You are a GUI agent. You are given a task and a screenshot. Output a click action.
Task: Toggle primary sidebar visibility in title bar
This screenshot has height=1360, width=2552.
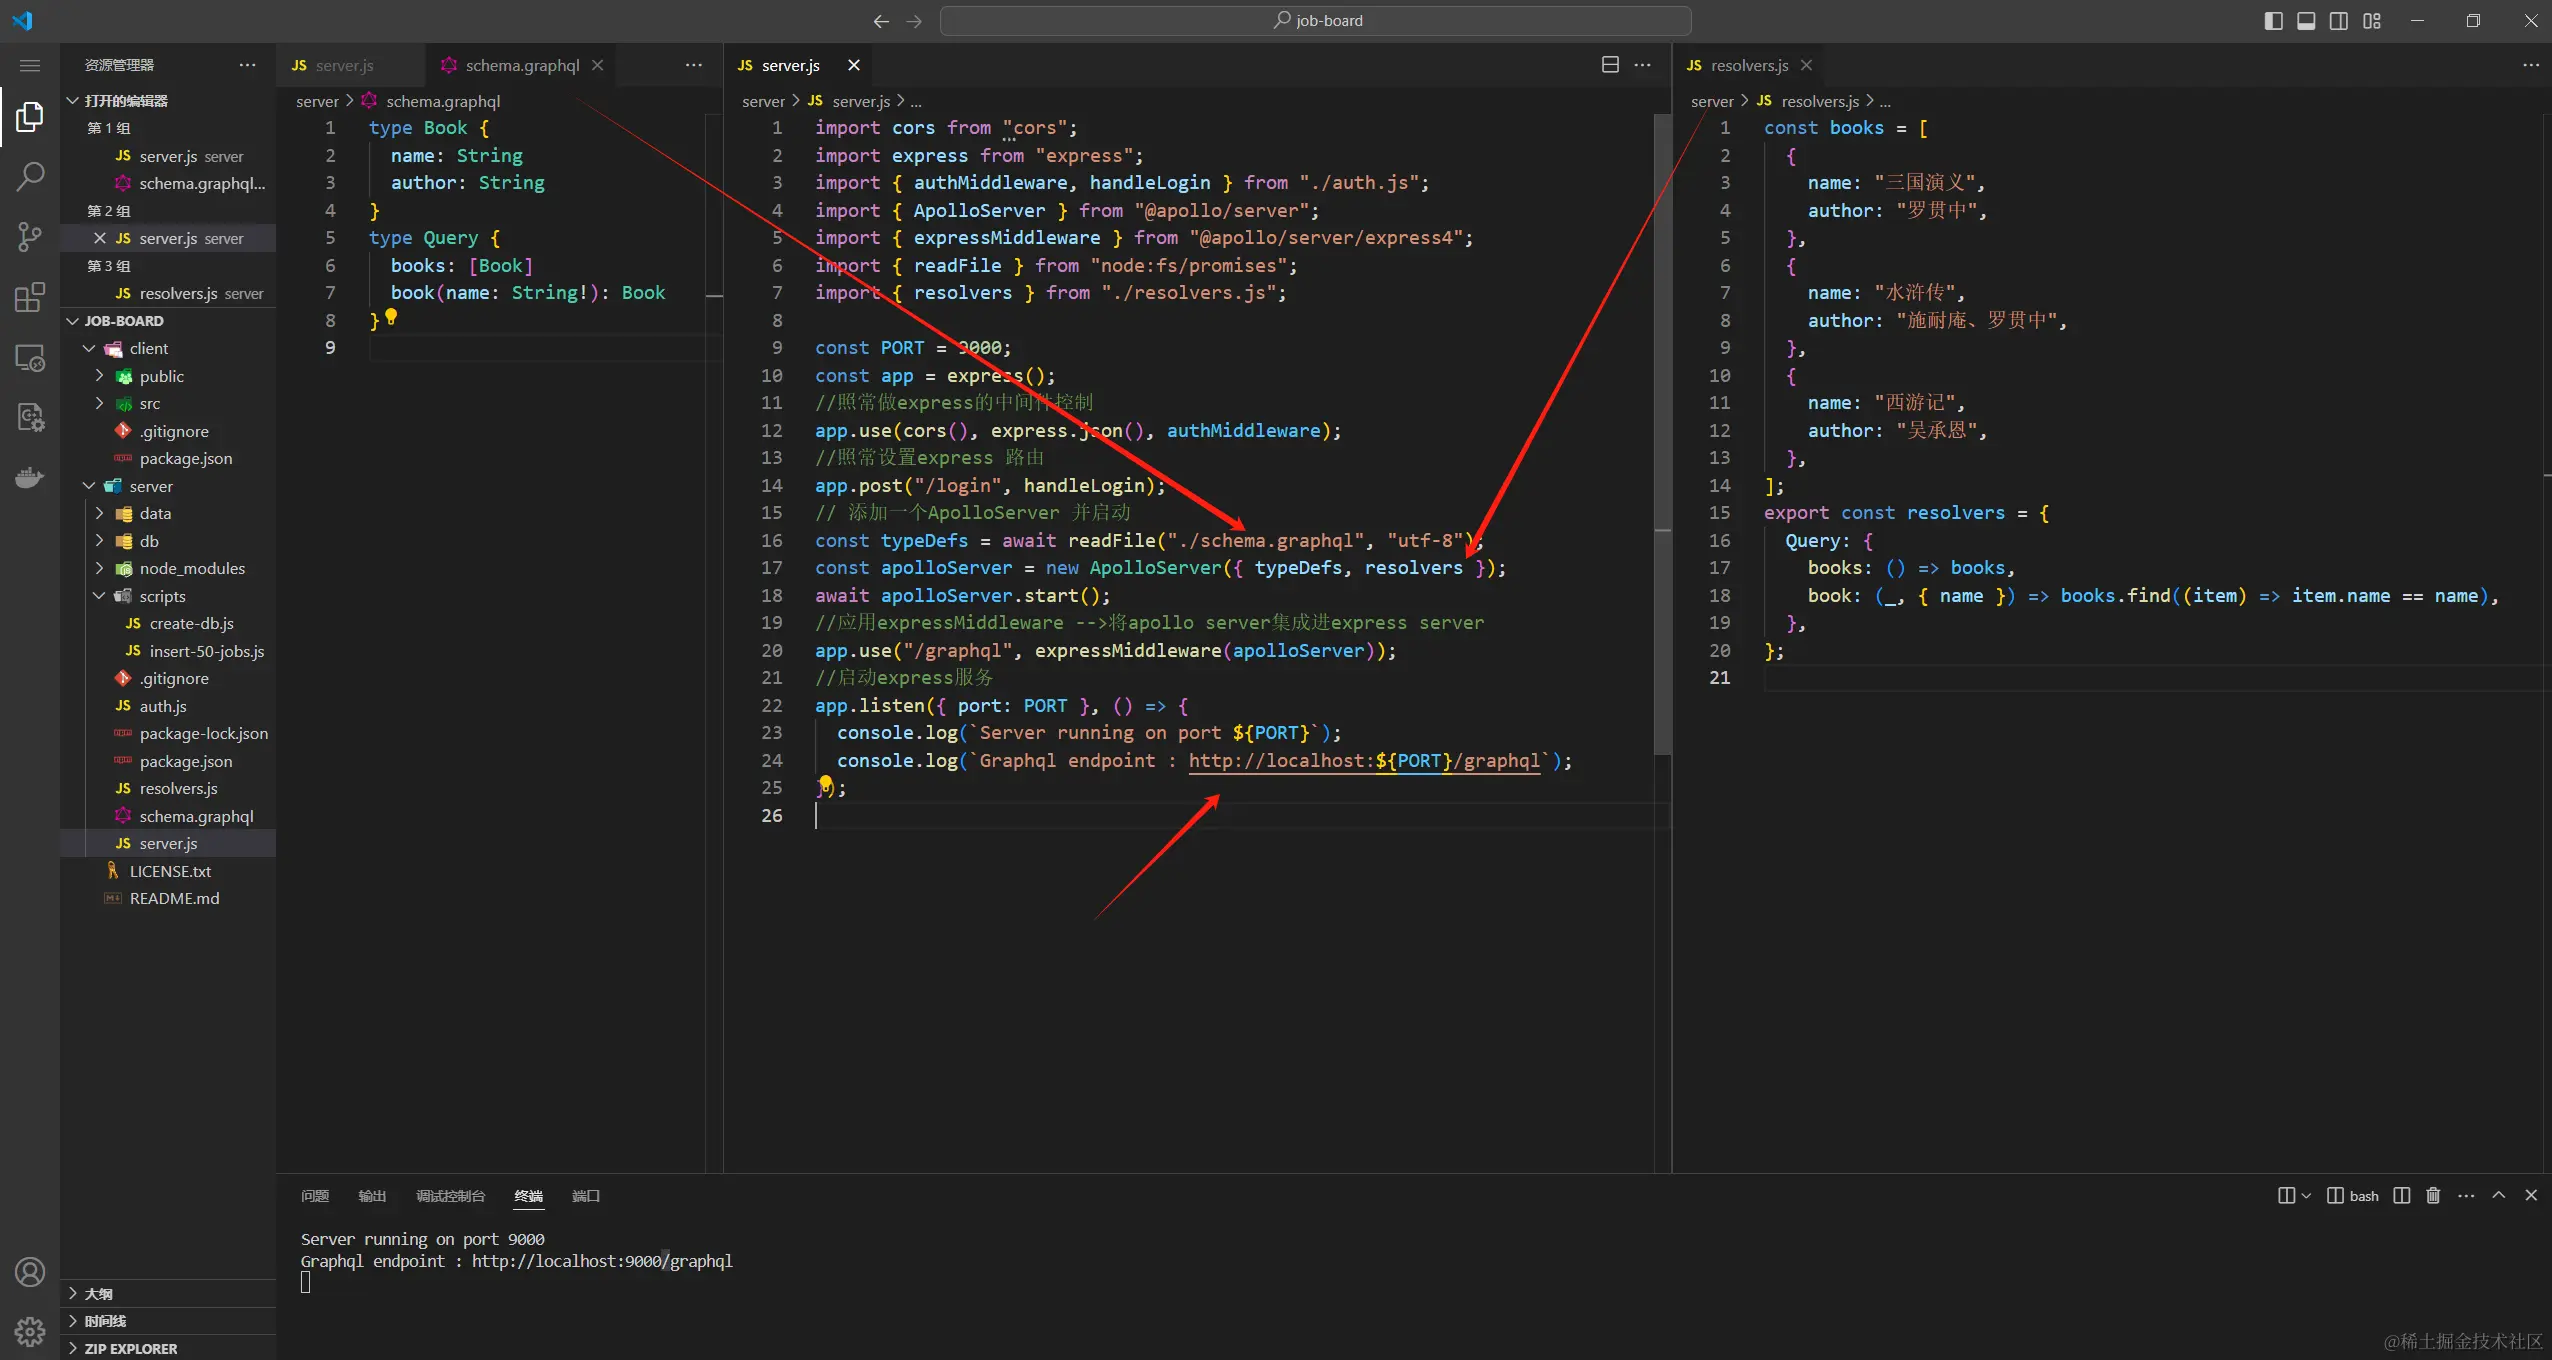pyautogui.click(x=2273, y=21)
